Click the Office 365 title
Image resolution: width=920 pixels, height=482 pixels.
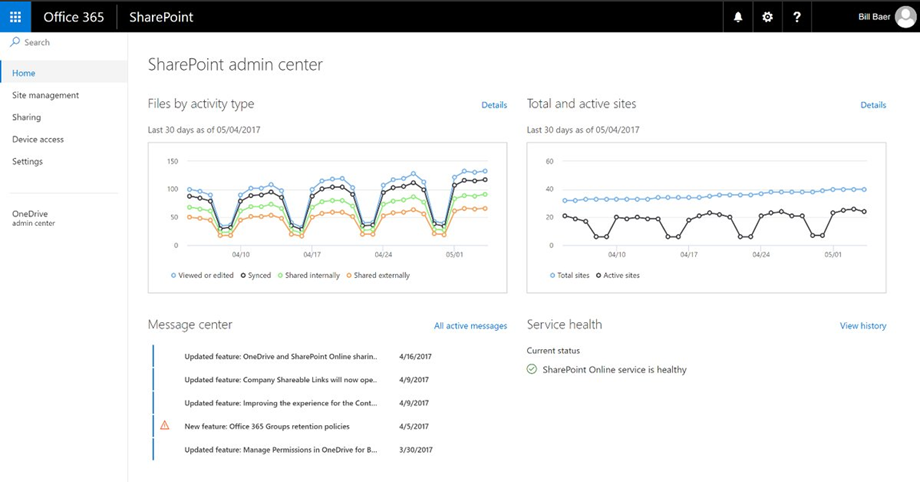[x=73, y=17]
